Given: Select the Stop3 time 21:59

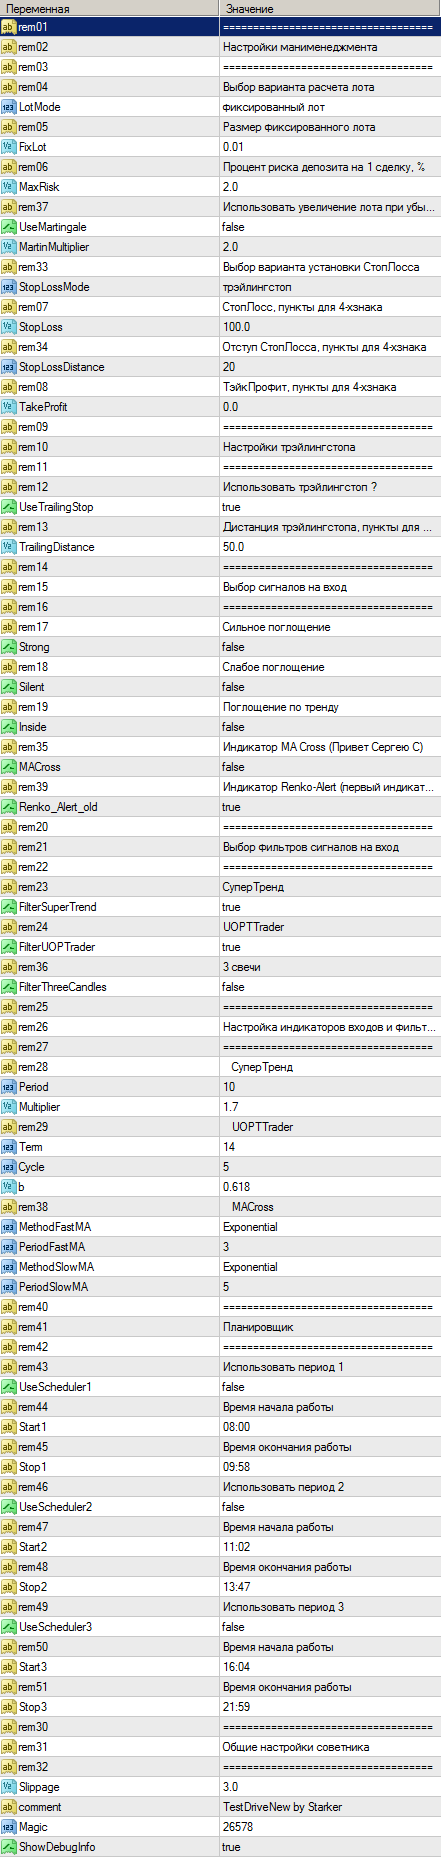Looking at the screenshot, I should (x=236, y=1707).
